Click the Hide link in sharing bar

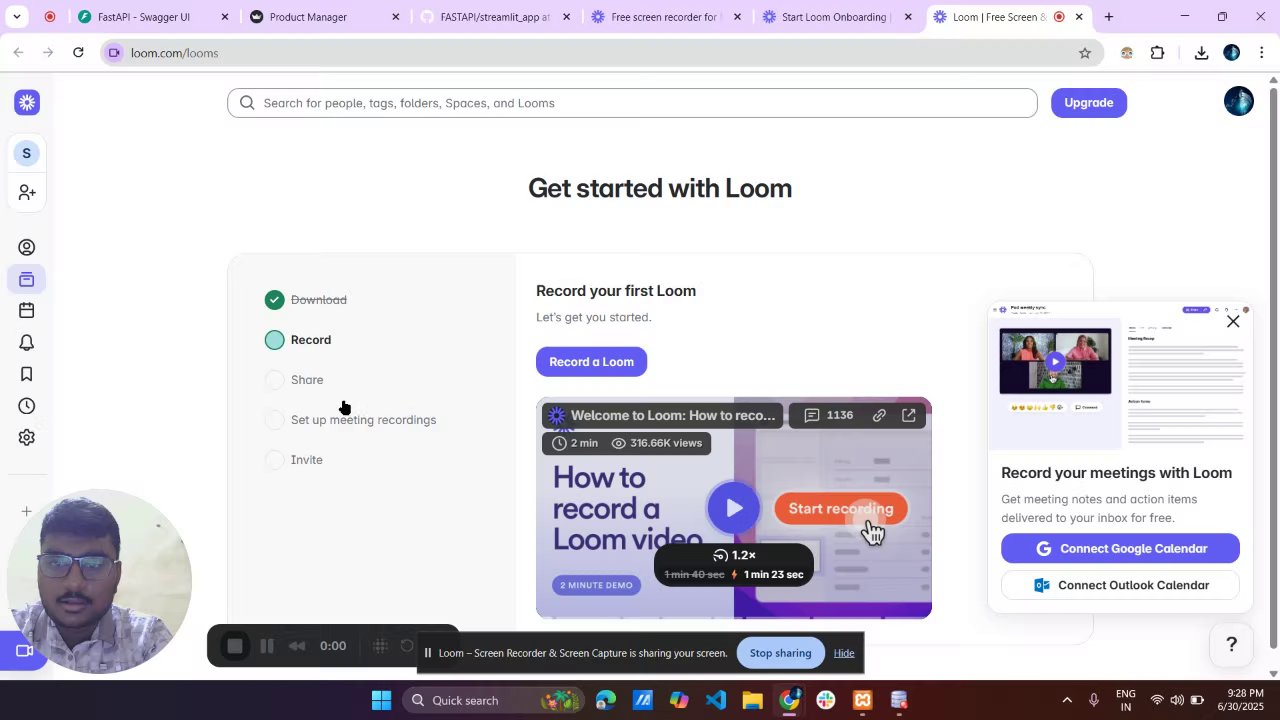(x=844, y=653)
